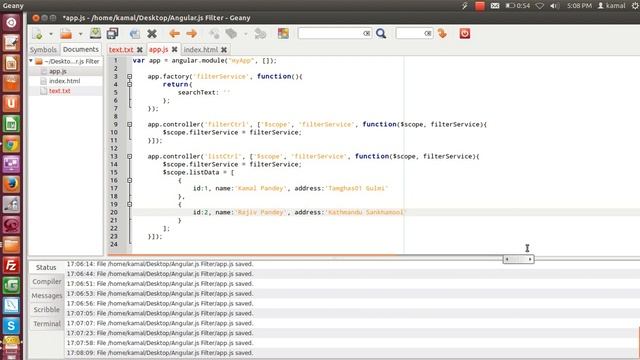
Task: Switch to the index.html editor tab
Action: point(200,50)
